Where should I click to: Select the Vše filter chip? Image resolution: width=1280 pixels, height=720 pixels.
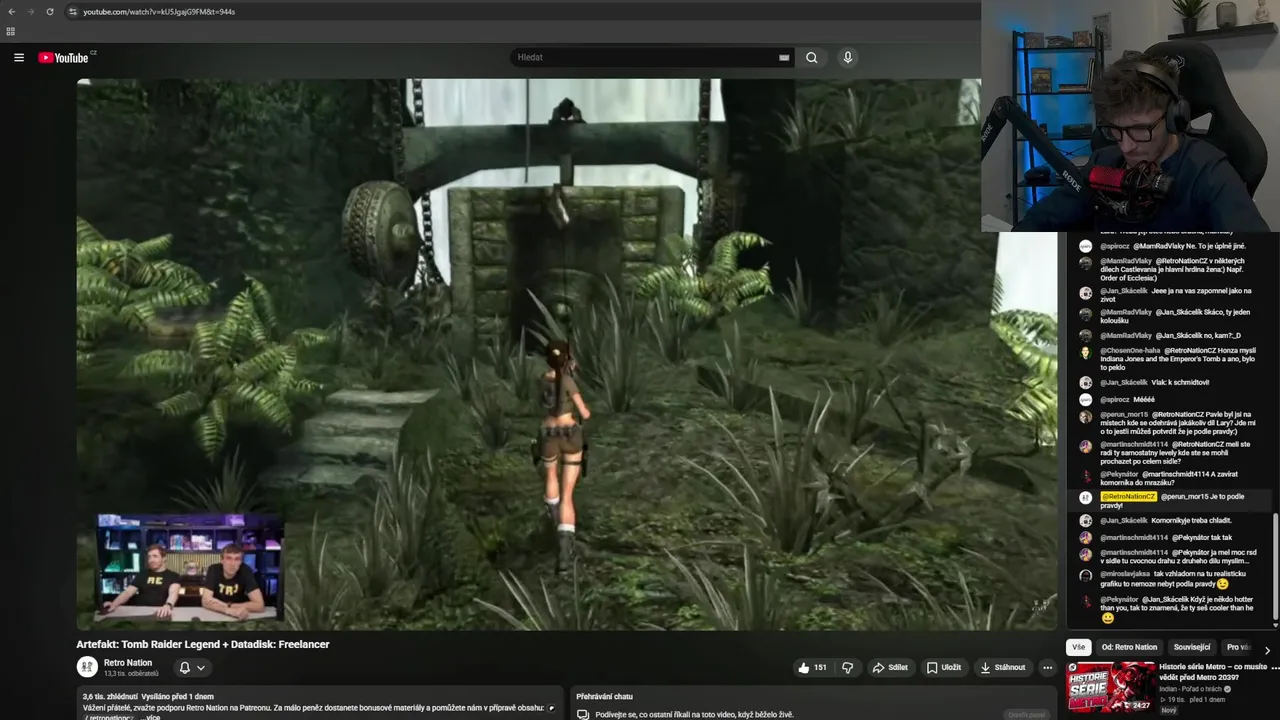1078,647
